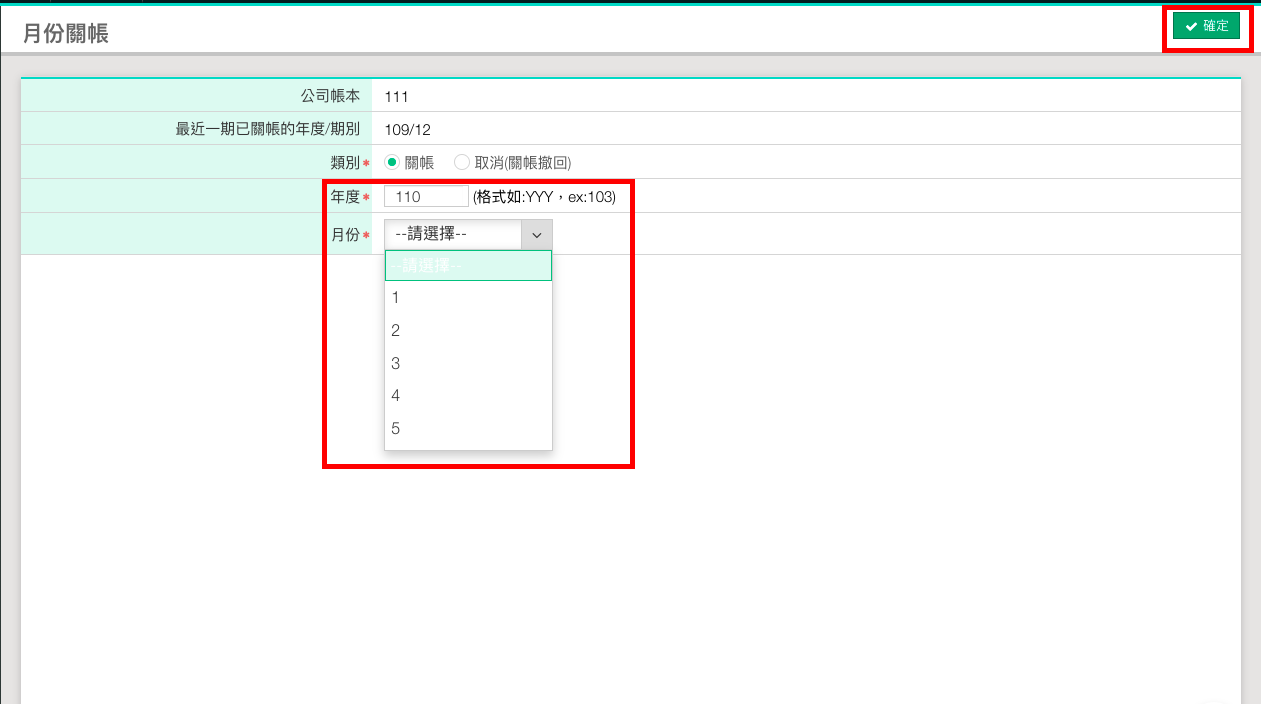Viewport: 1261px width, 704px height.
Task: Click the last closed period value 109/12
Action: point(407,129)
